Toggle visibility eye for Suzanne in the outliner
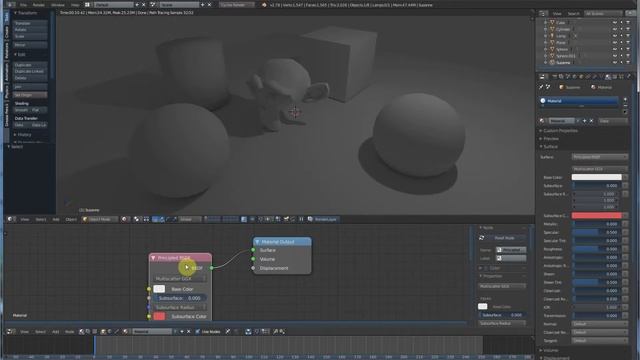640x360 pixels. tap(615, 62)
